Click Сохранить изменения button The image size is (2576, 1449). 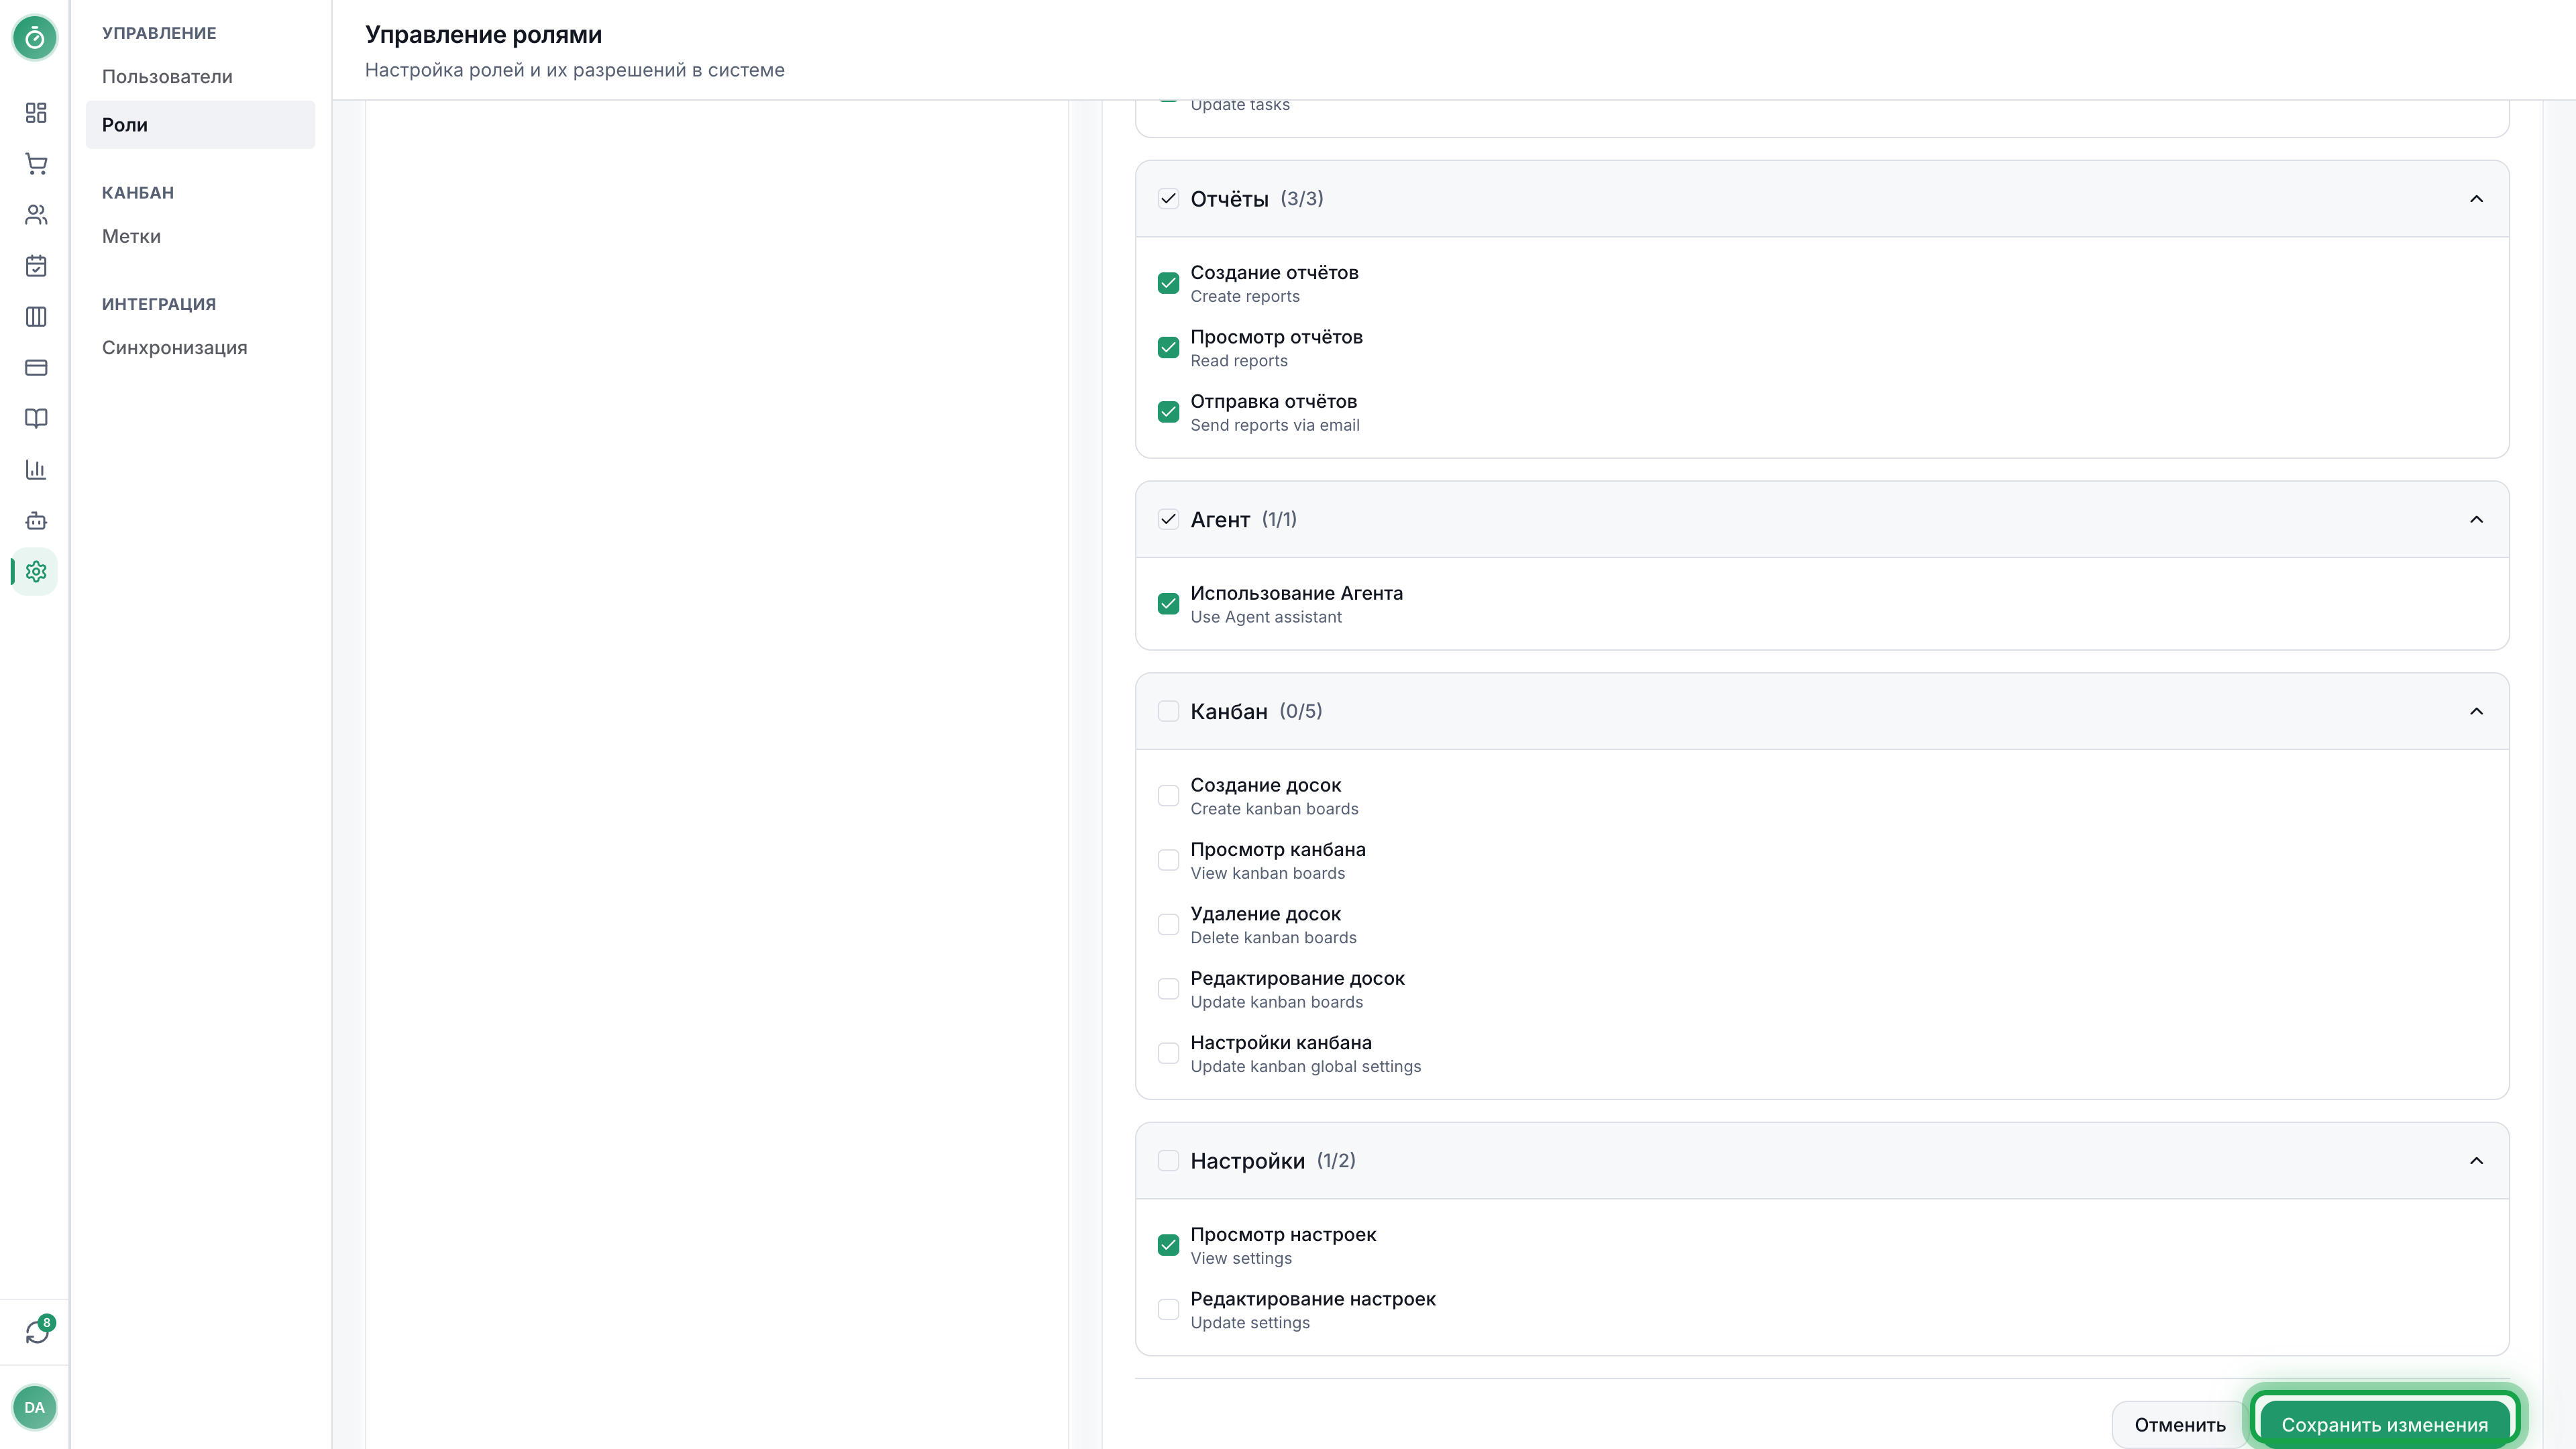(x=2384, y=1425)
